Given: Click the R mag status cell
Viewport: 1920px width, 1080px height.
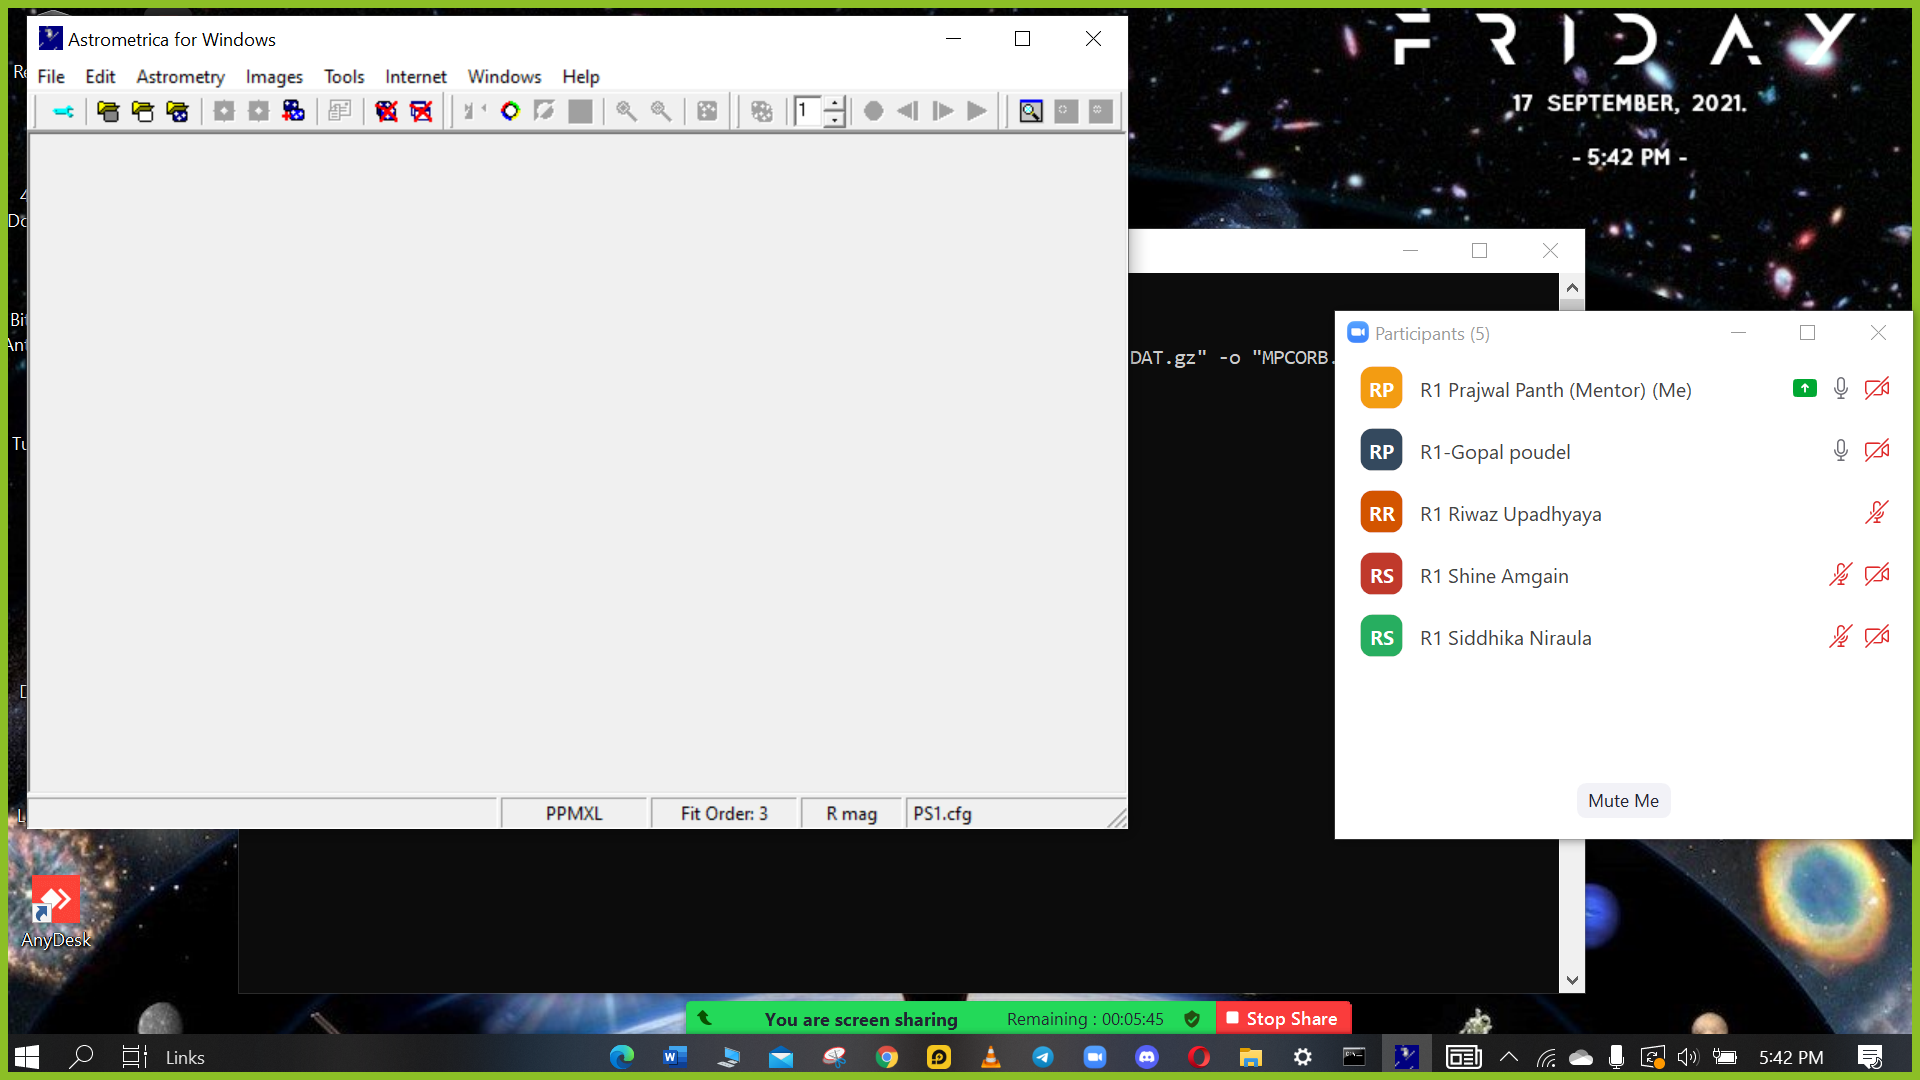Looking at the screenshot, I should (851, 814).
